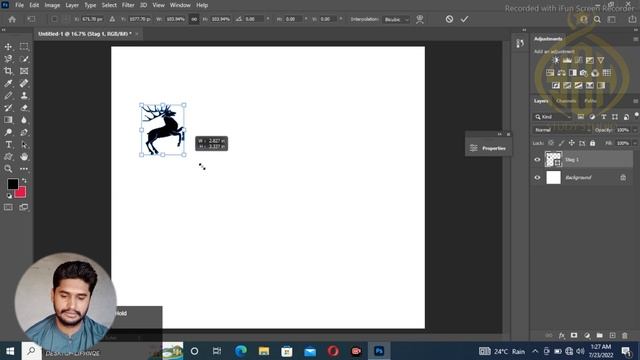The image size is (640, 360).
Task: Open the Fill slider dropdown arrow
Action: click(635, 143)
